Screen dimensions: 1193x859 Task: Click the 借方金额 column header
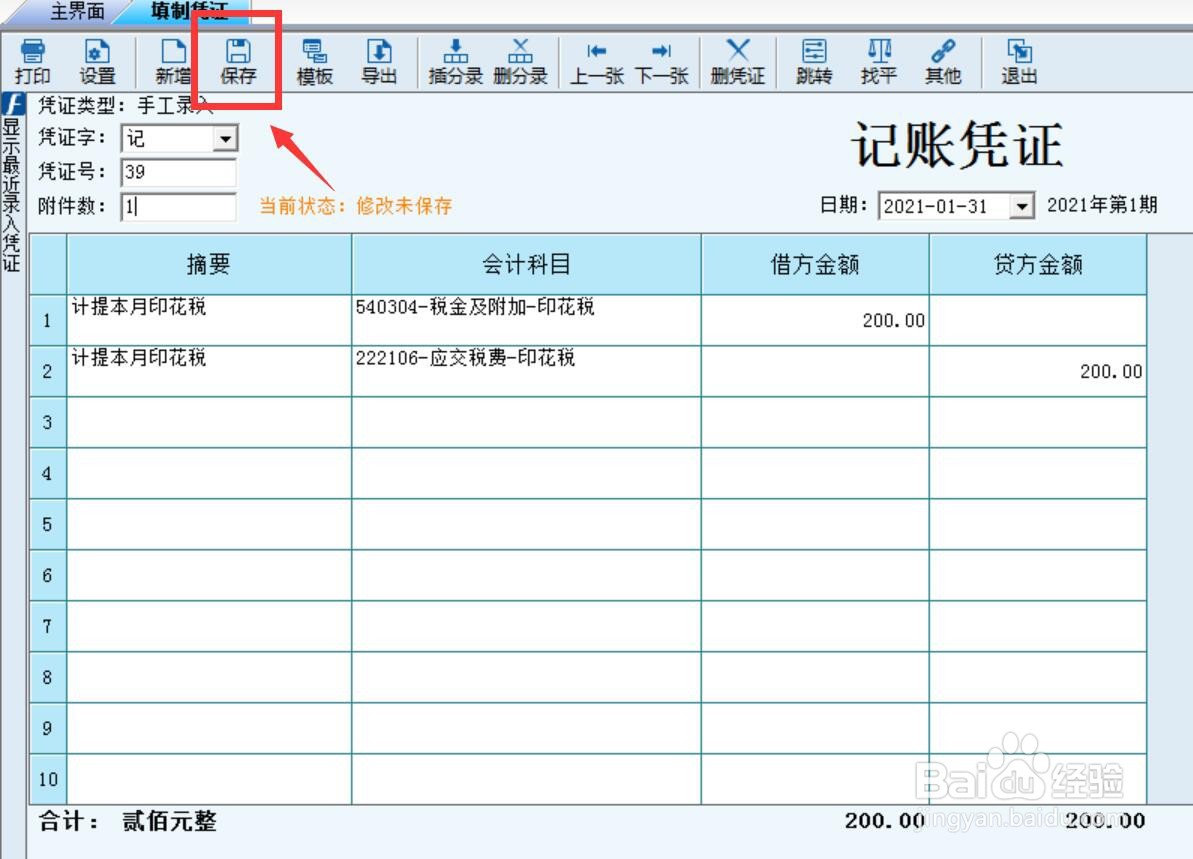point(815,265)
